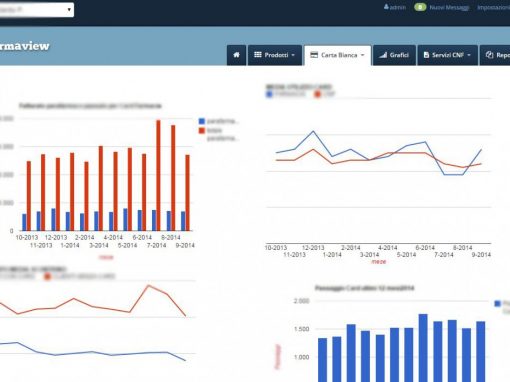This screenshot has height=382, width=510.
Task: Click the red legend swatch in the bar chart
Action: [x=201, y=131]
